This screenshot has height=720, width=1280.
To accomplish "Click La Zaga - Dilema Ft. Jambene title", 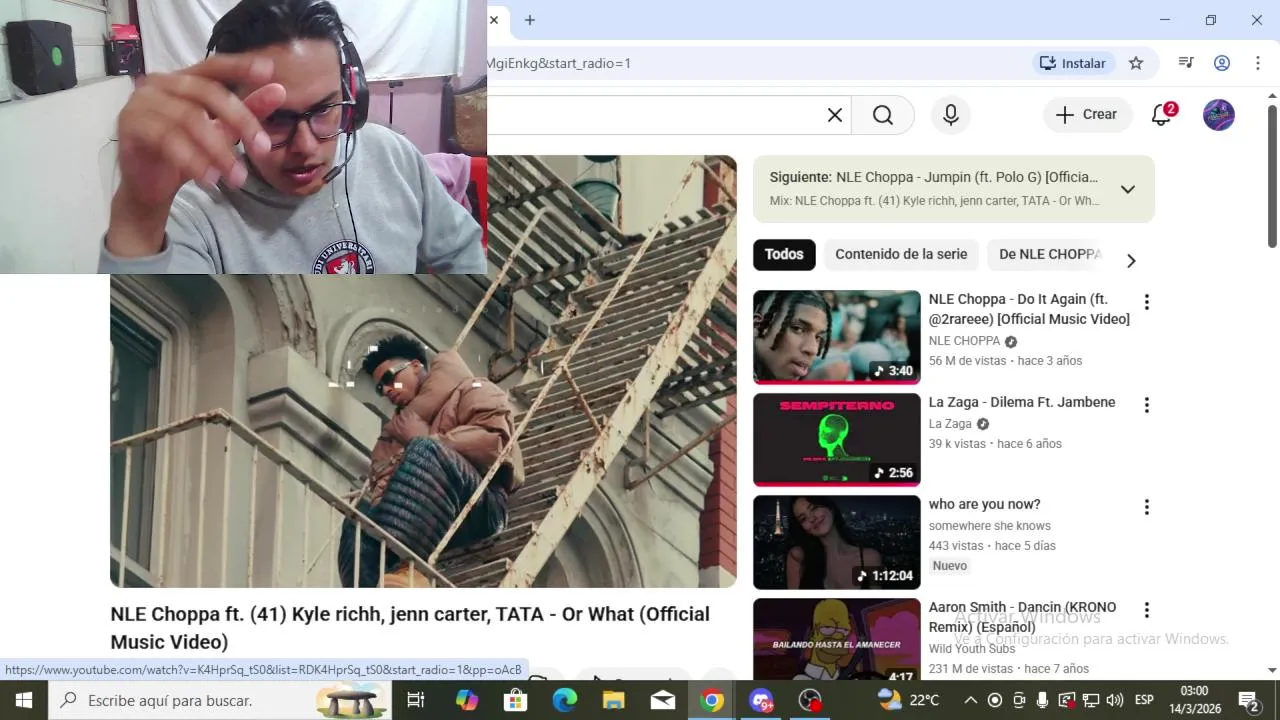I will (x=1022, y=402).
